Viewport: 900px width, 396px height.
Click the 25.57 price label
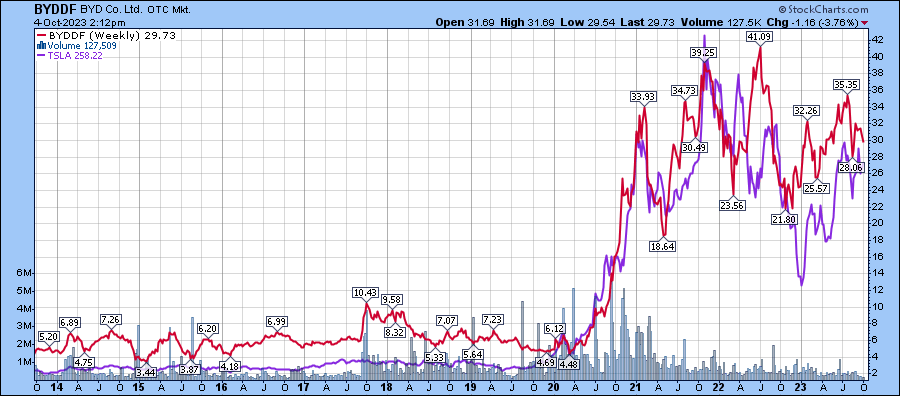tap(817, 188)
